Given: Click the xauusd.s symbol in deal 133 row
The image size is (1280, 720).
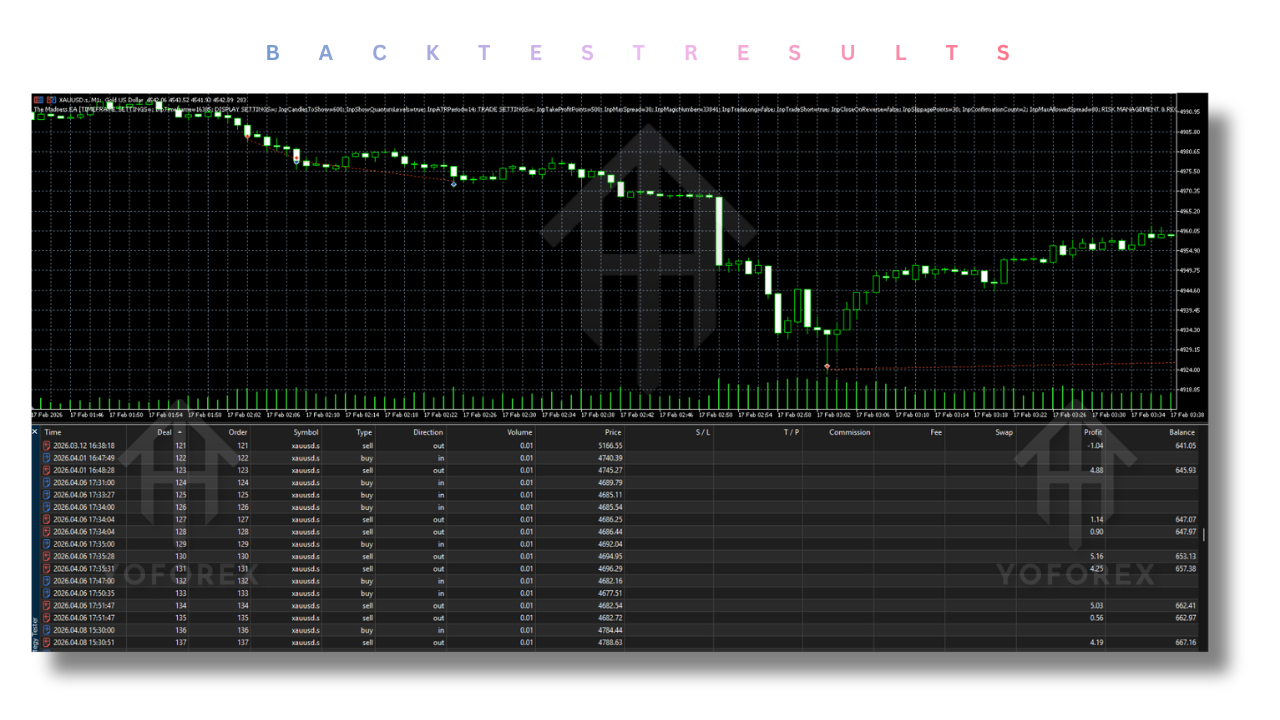Looking at the screenshot, I should tap(306, 593).
